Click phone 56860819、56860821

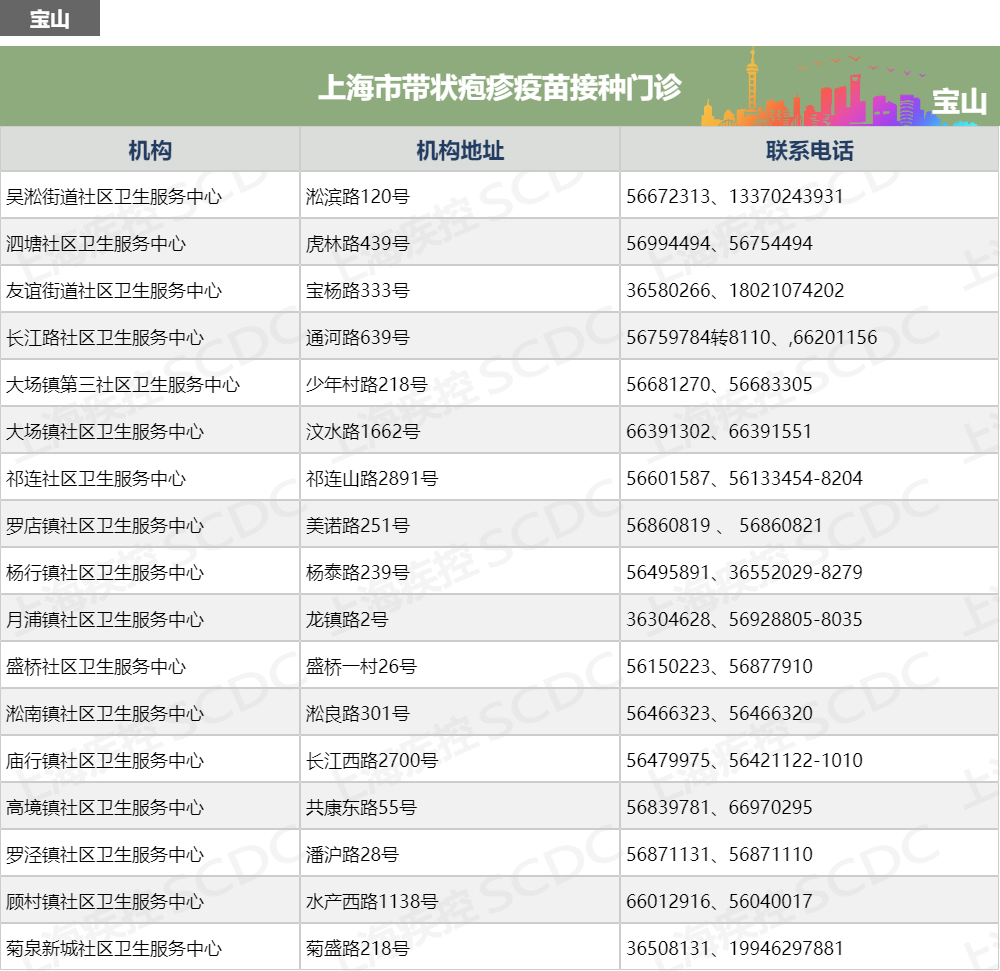(x=724, y=525)
